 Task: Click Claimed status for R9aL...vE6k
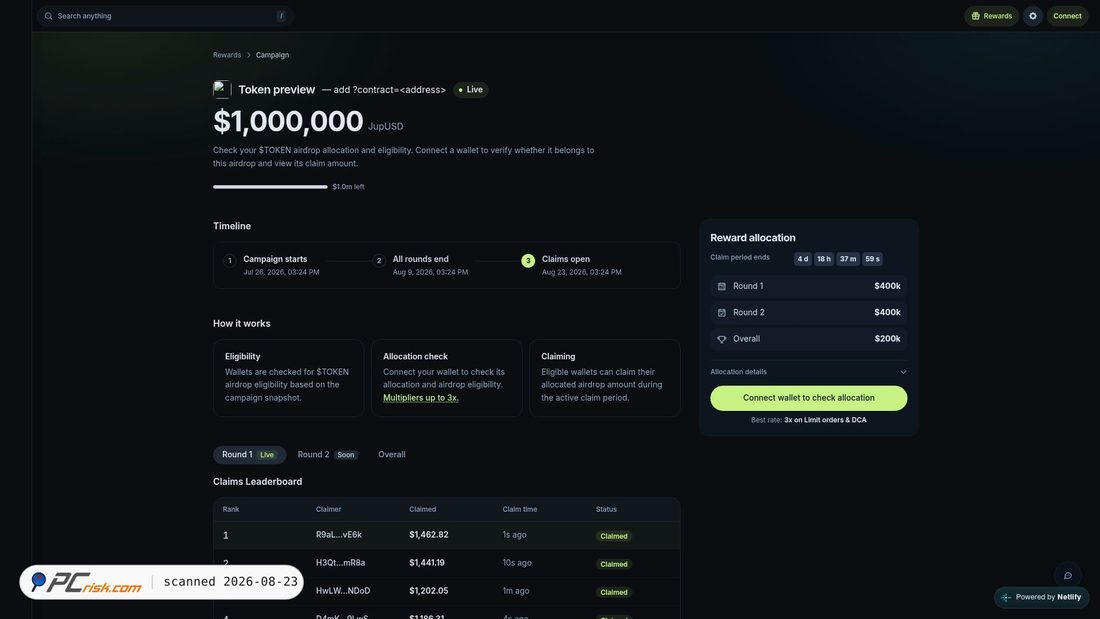614,536
